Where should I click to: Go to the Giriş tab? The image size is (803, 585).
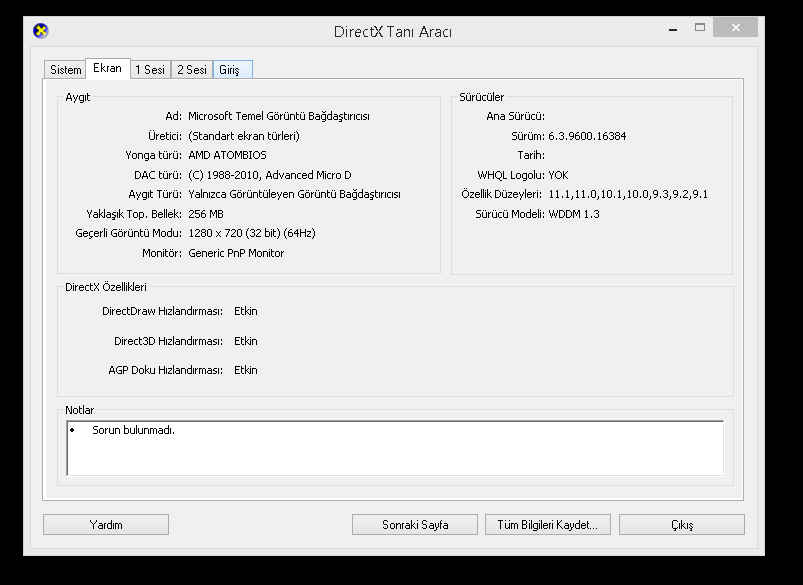point(233,70)
